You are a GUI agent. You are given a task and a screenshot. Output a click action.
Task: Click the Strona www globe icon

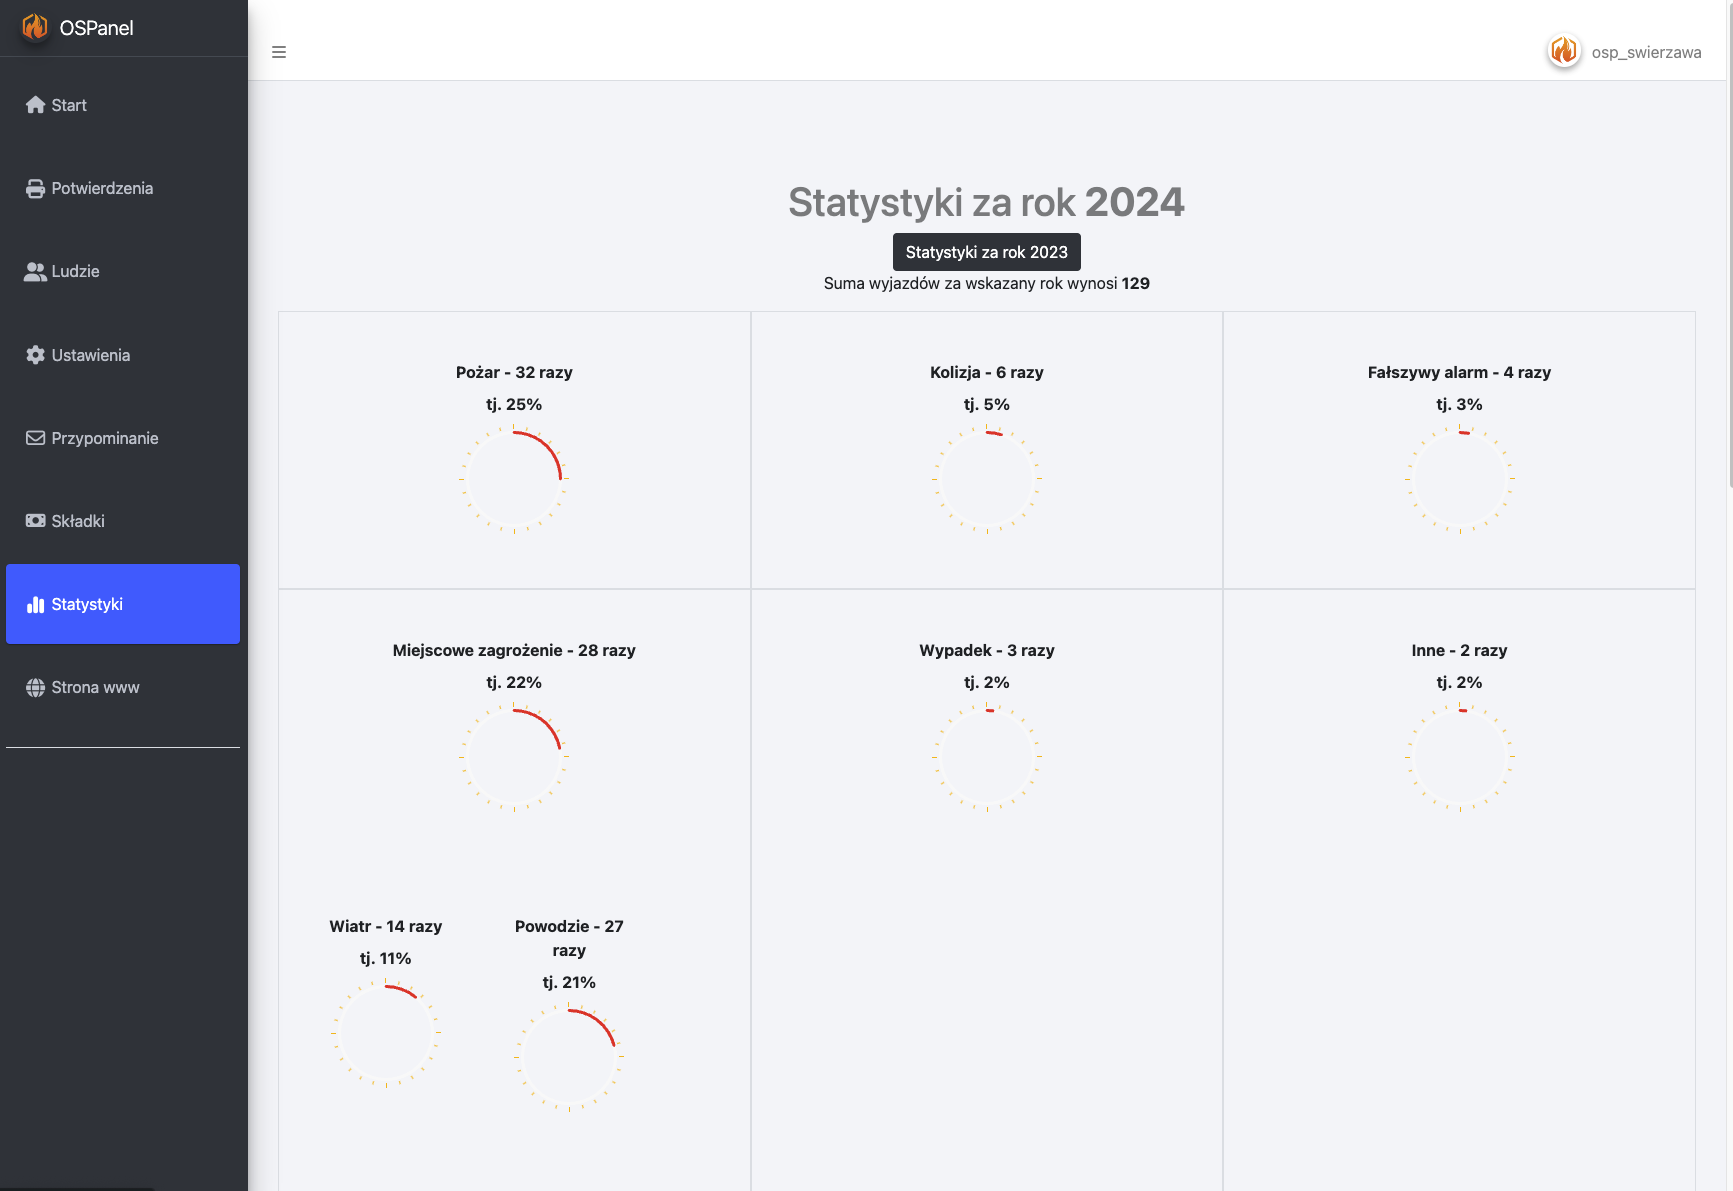tap(36, 687)
